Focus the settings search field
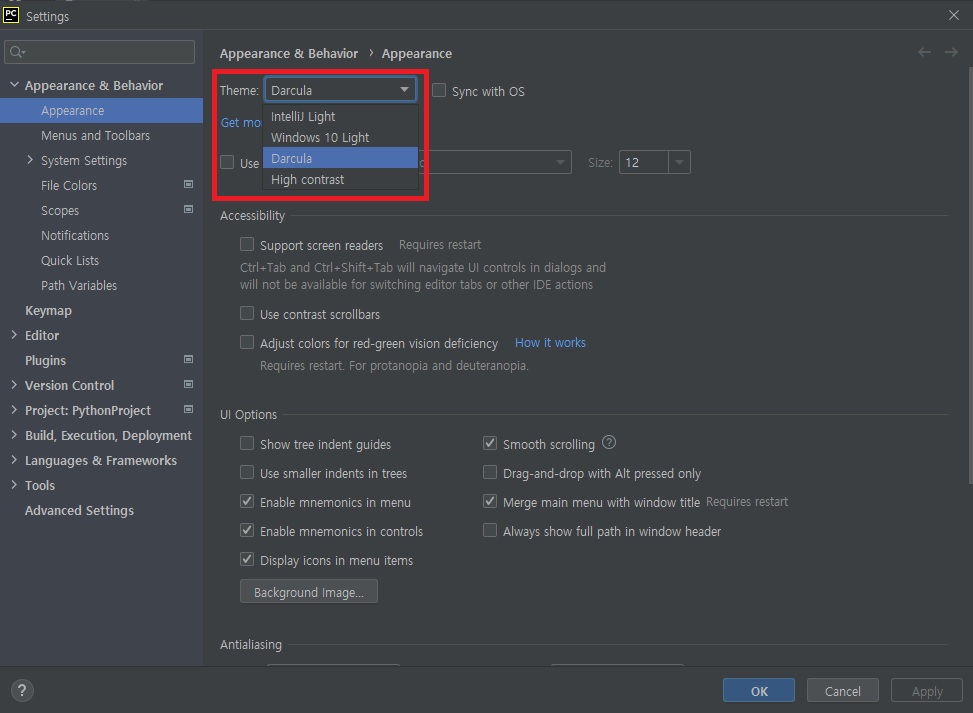This screenshot has width=973, height=713. (99, 52)
